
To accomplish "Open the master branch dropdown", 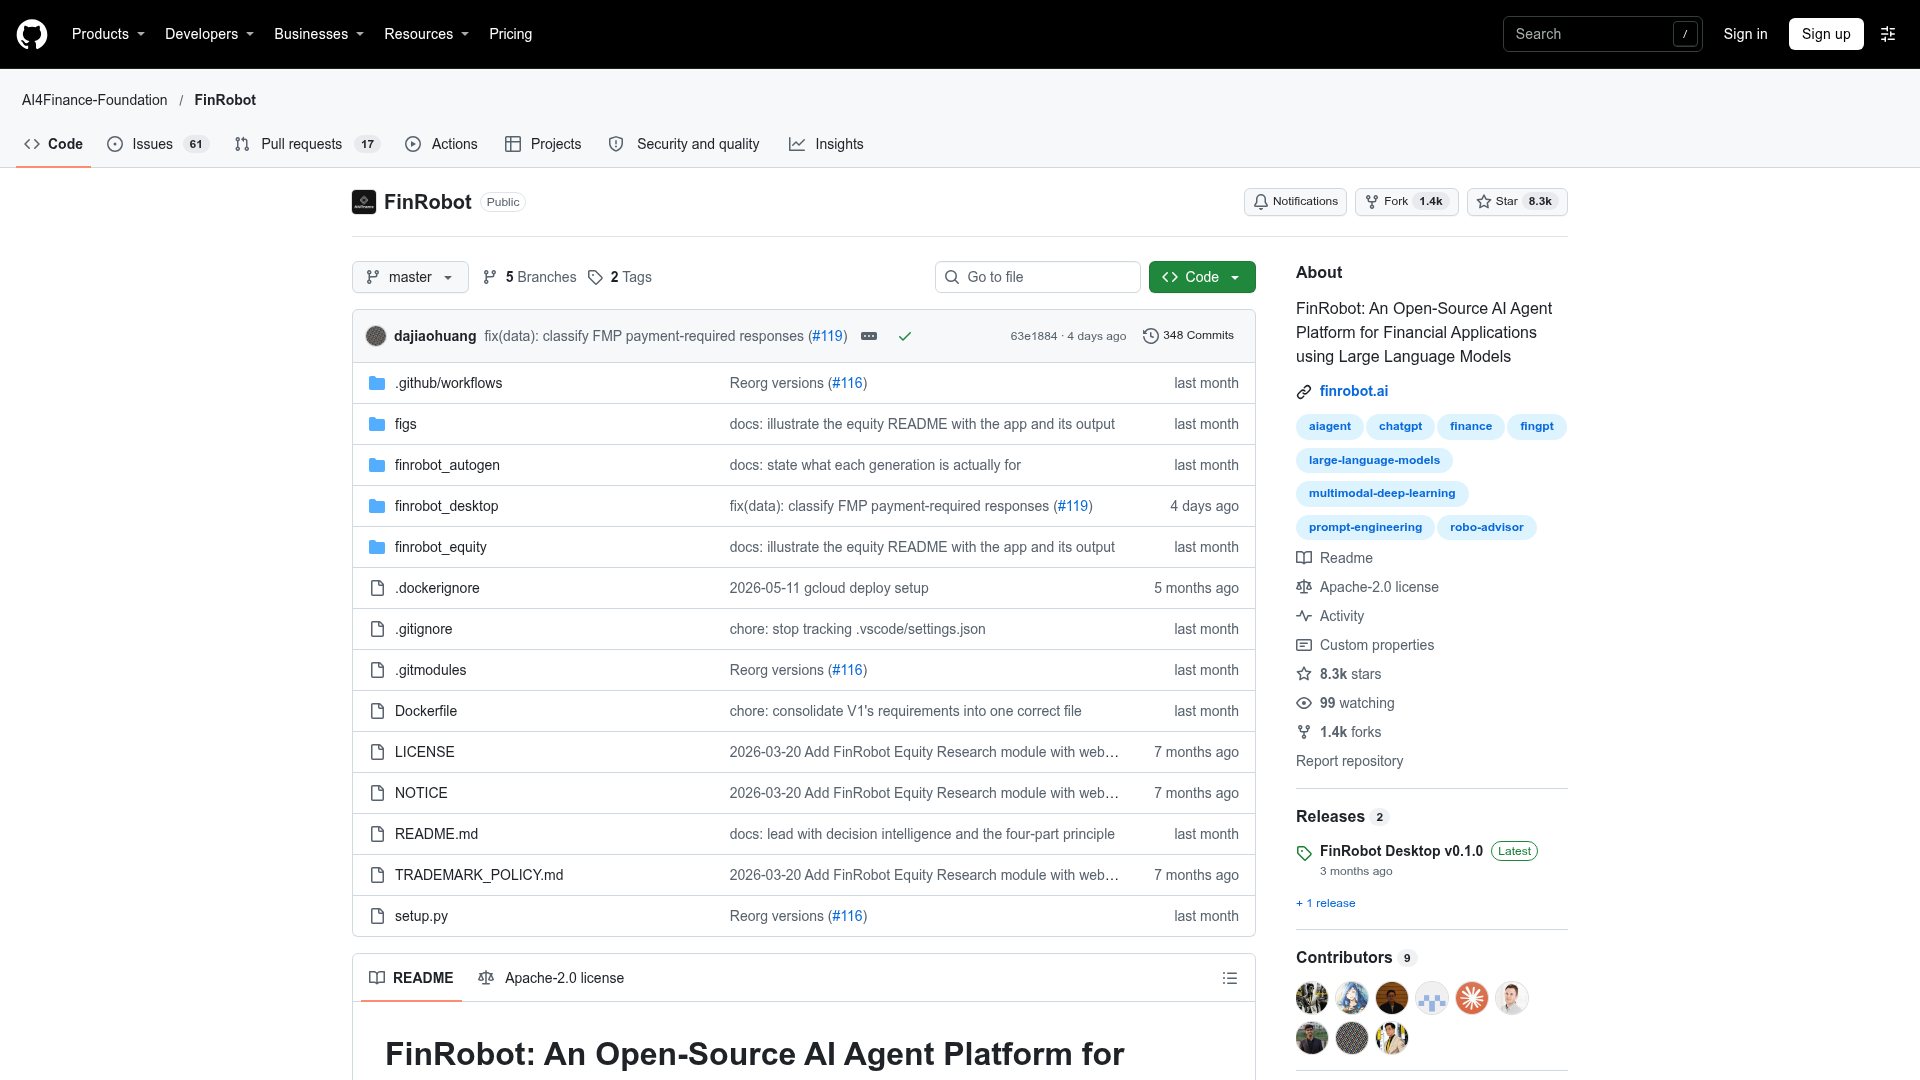I will point(410,277).
